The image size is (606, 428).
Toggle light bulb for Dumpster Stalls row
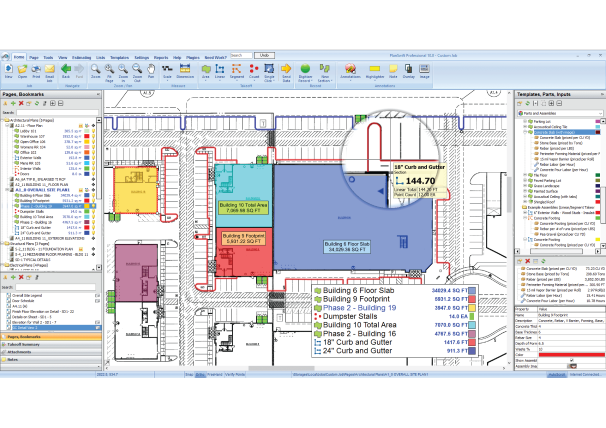tap(93, 212)
